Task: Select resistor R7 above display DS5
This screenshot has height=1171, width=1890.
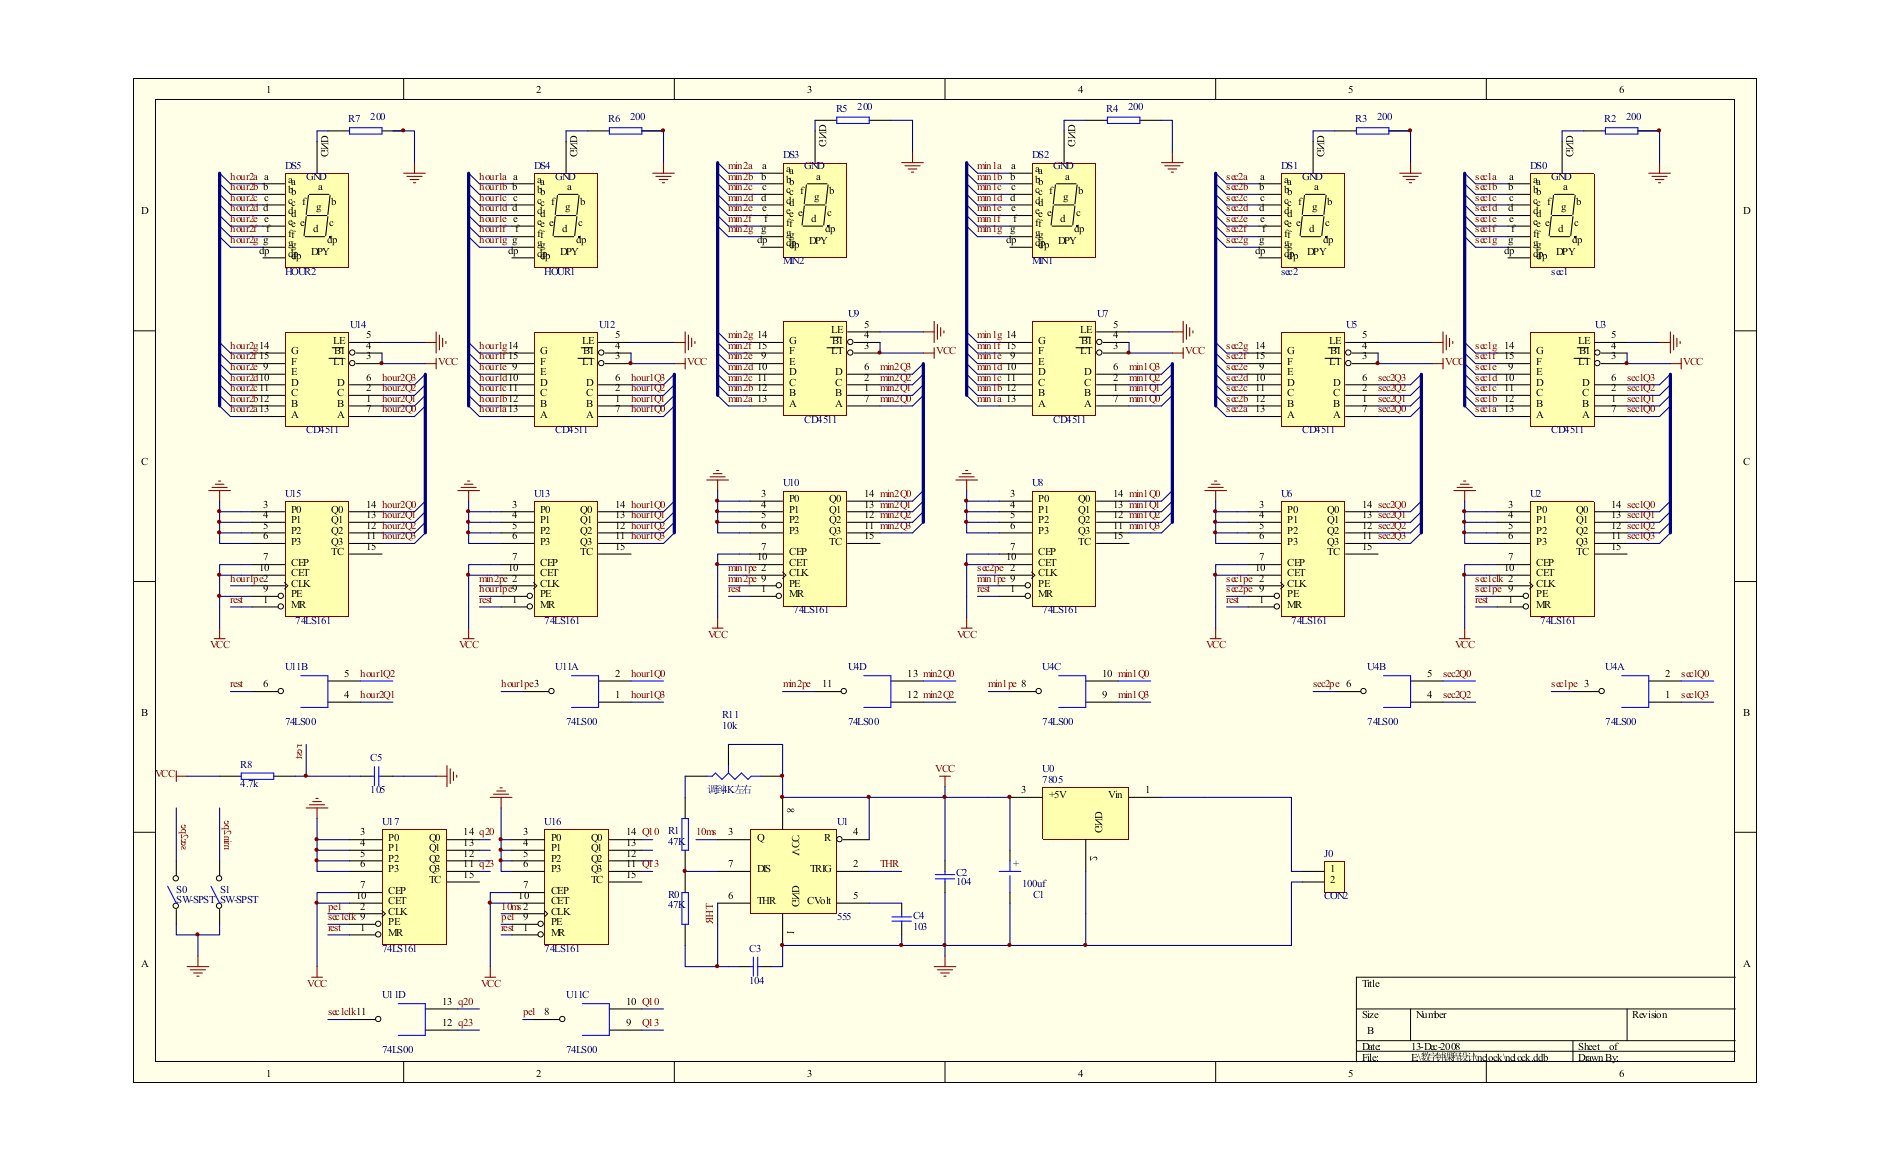Action: click(x=366, y=130)
